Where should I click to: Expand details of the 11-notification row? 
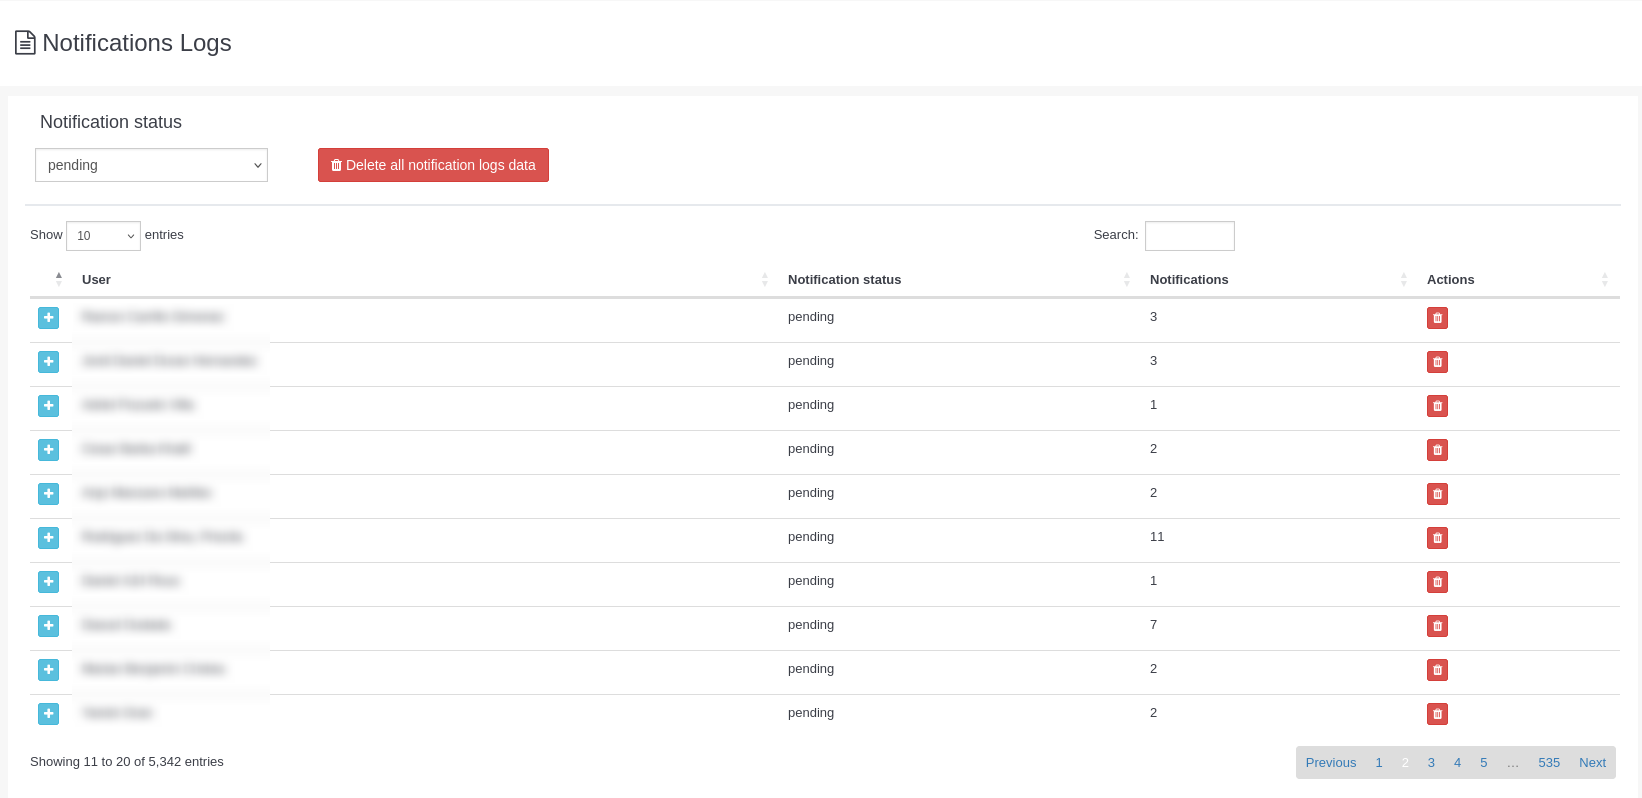48,538
